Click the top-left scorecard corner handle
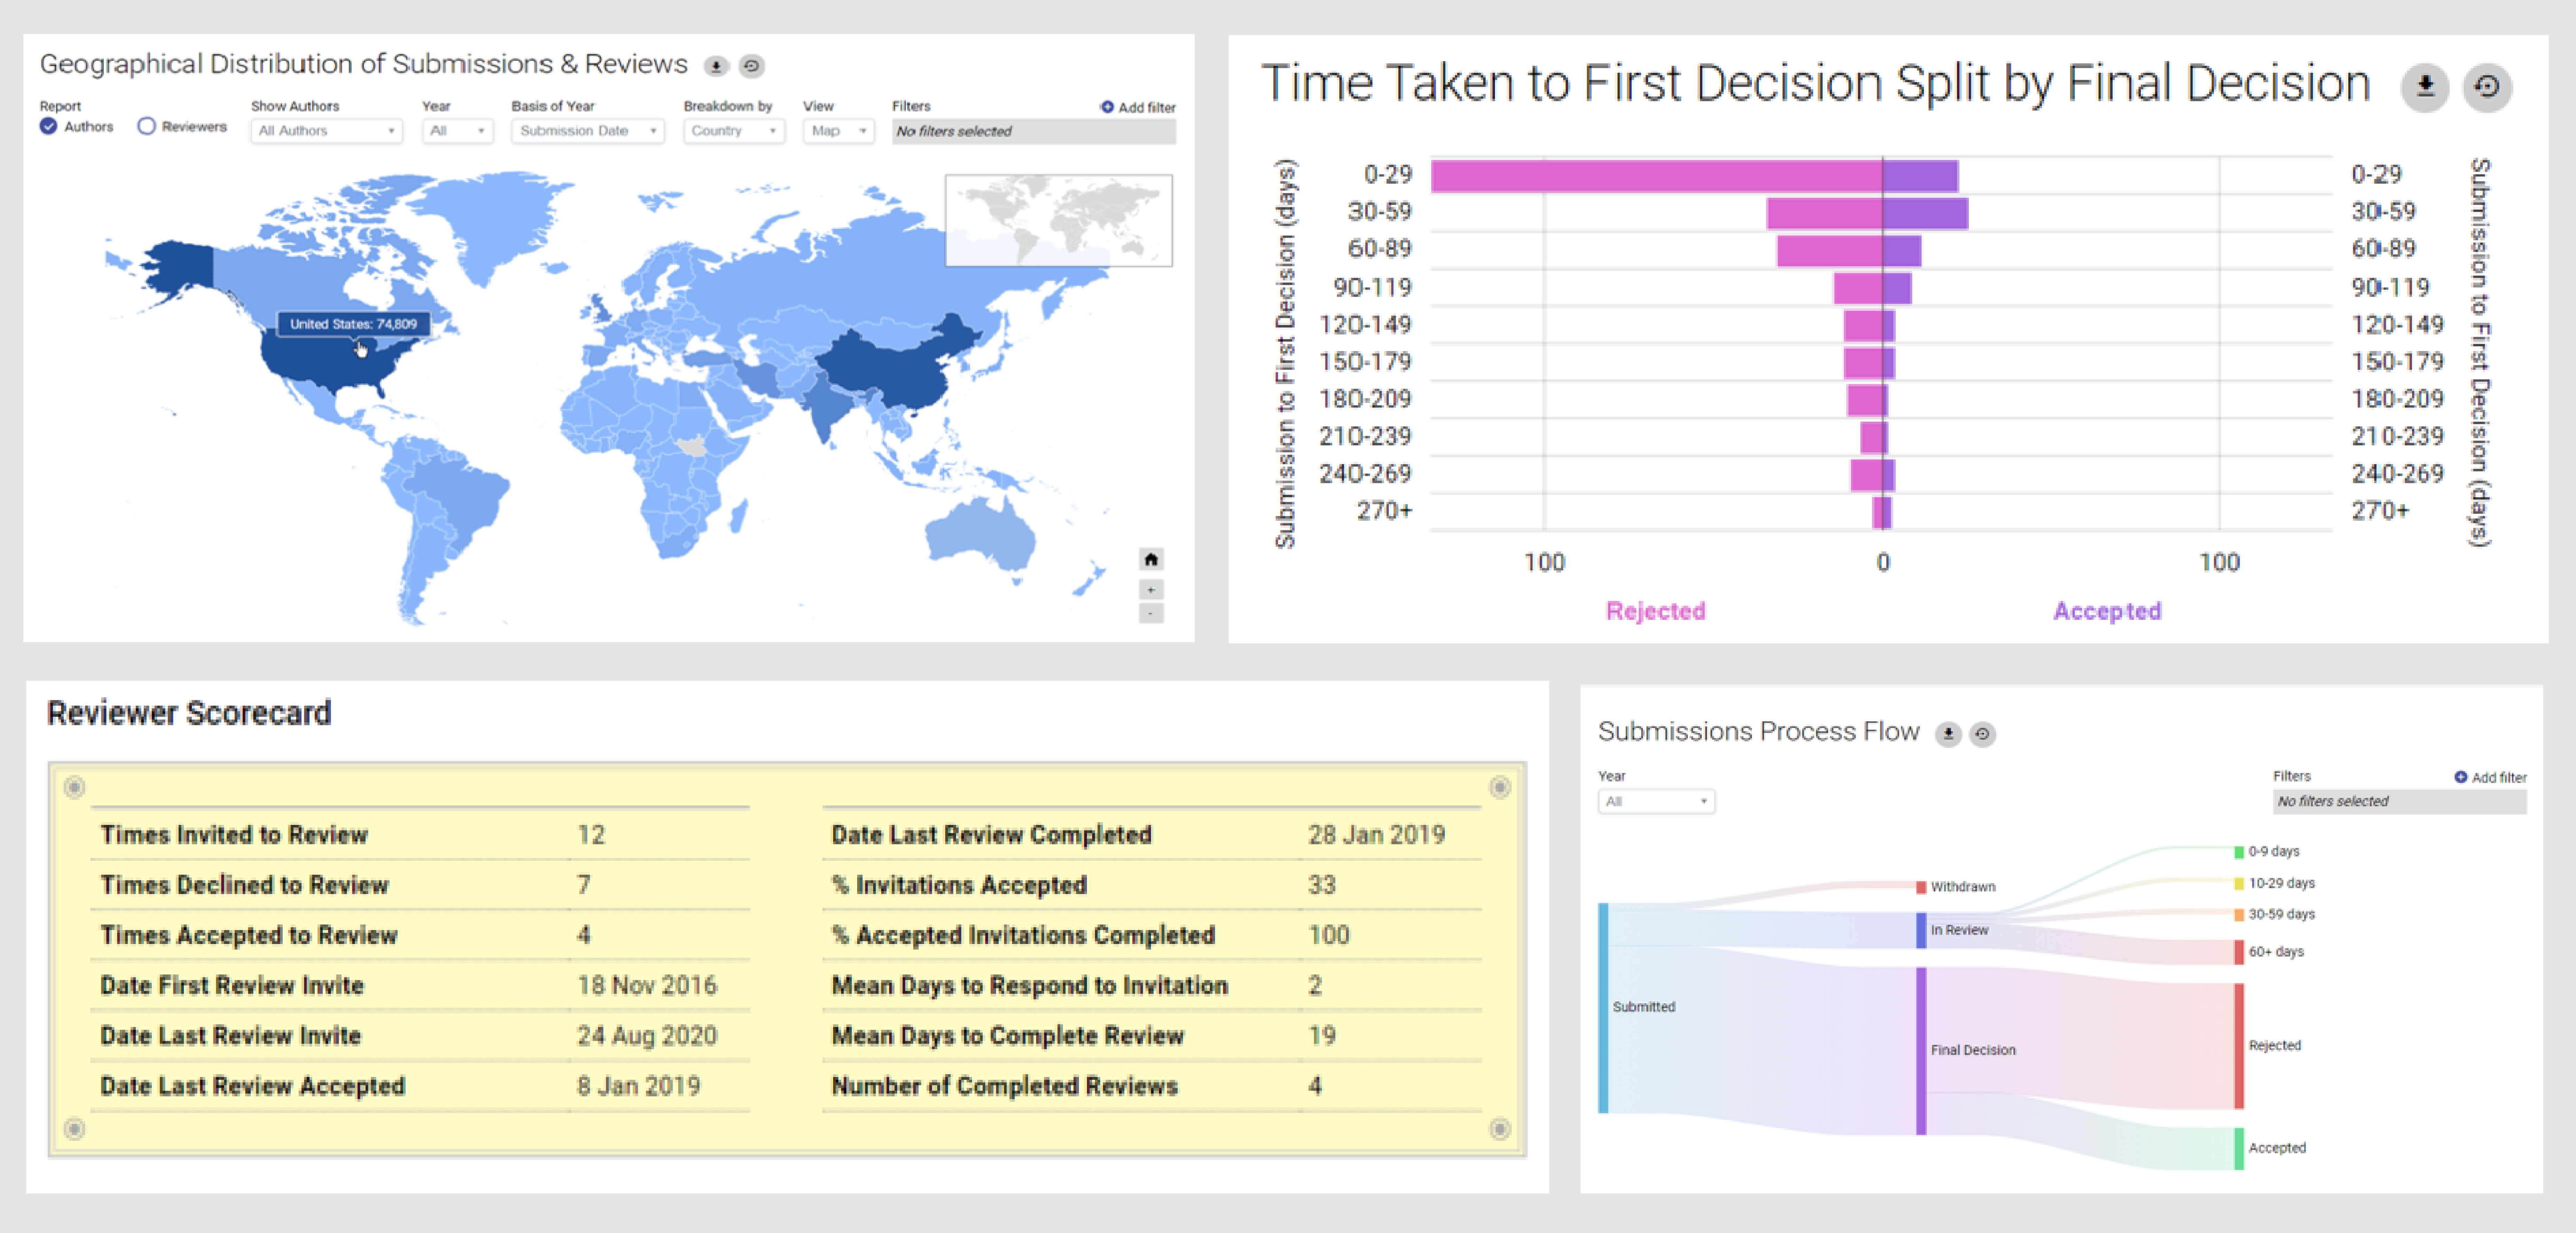2576x1233 pixels. tap(74, 787)
